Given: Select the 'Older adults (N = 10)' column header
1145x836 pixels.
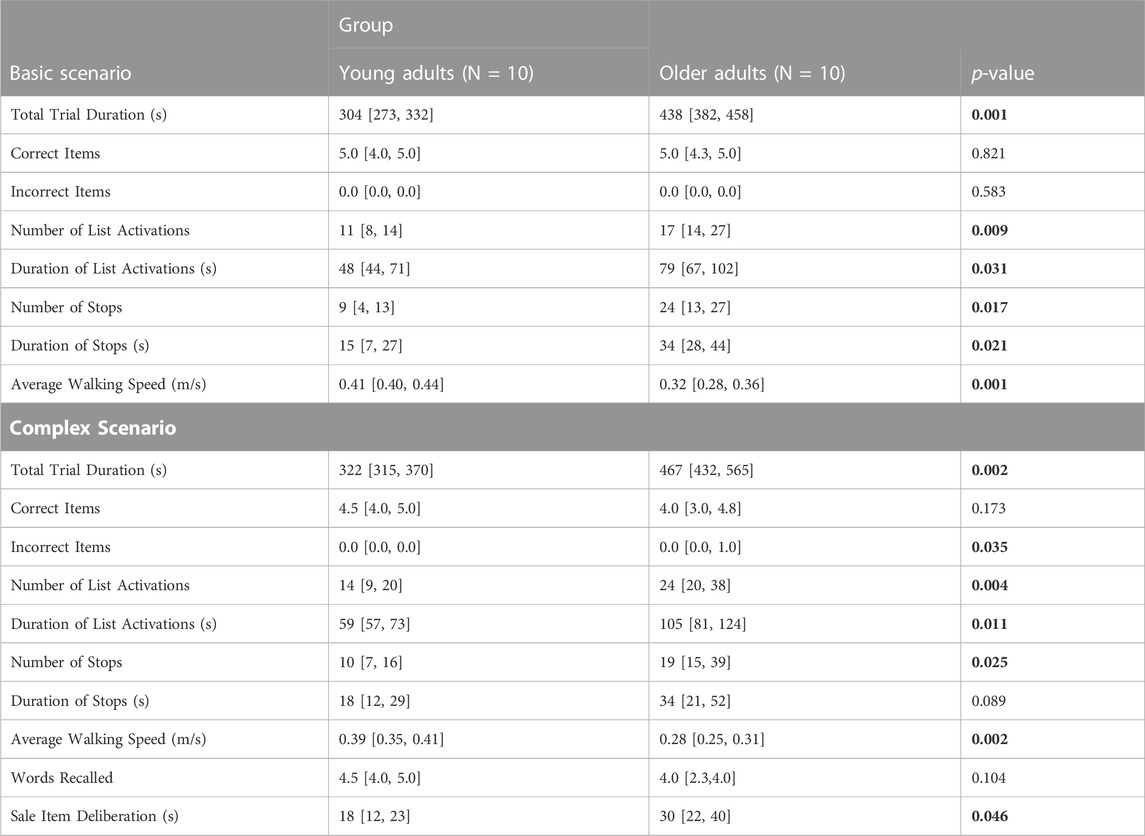Looking at the screenshot, I should 752,73.
